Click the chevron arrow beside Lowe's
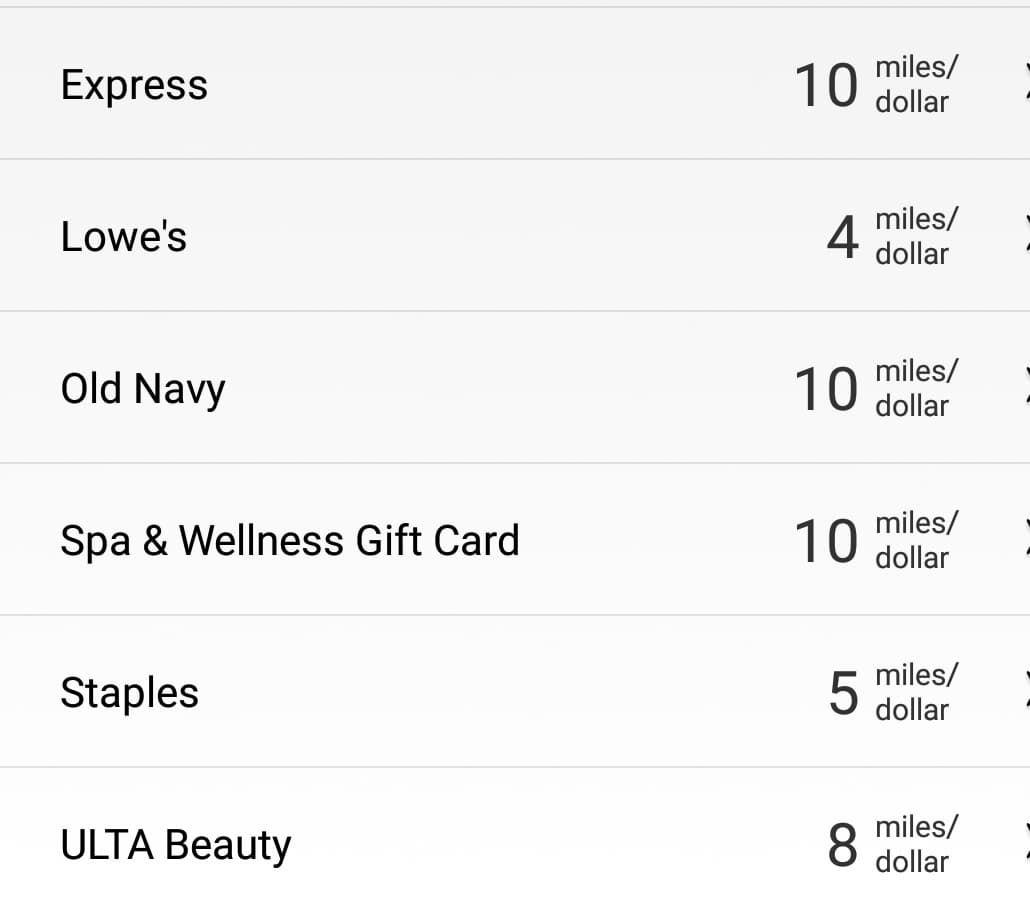Viewport: 1030px width, 918px height. click(1025, 238)
